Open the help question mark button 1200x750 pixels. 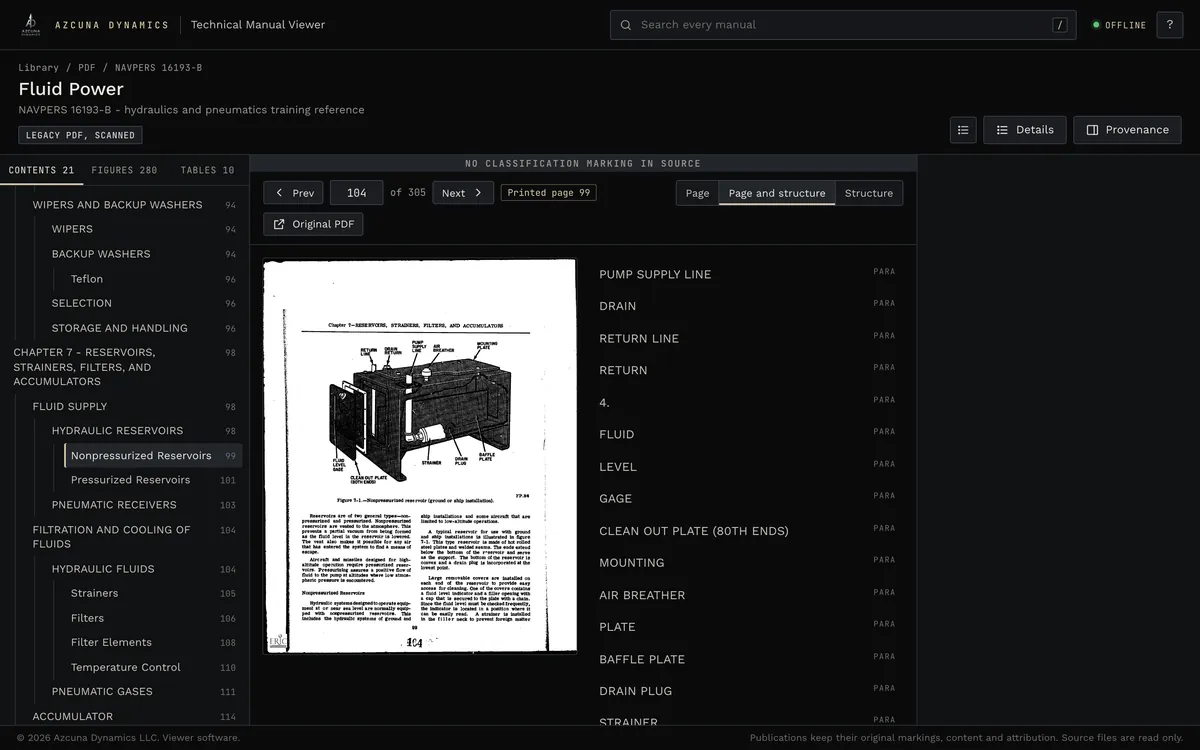[1169, 25]
